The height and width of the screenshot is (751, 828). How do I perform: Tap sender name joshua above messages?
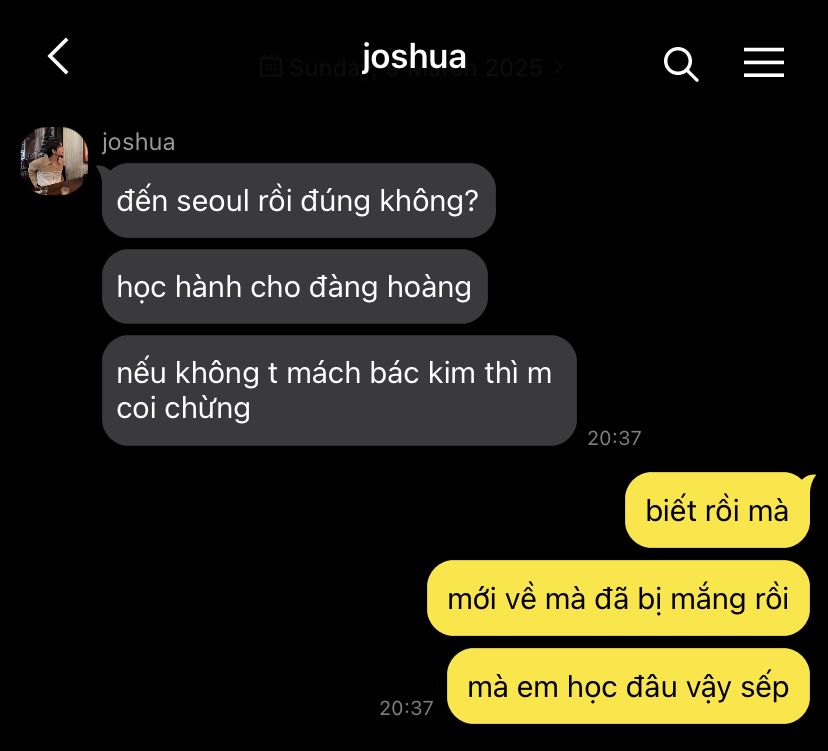[x=138, y=142]
